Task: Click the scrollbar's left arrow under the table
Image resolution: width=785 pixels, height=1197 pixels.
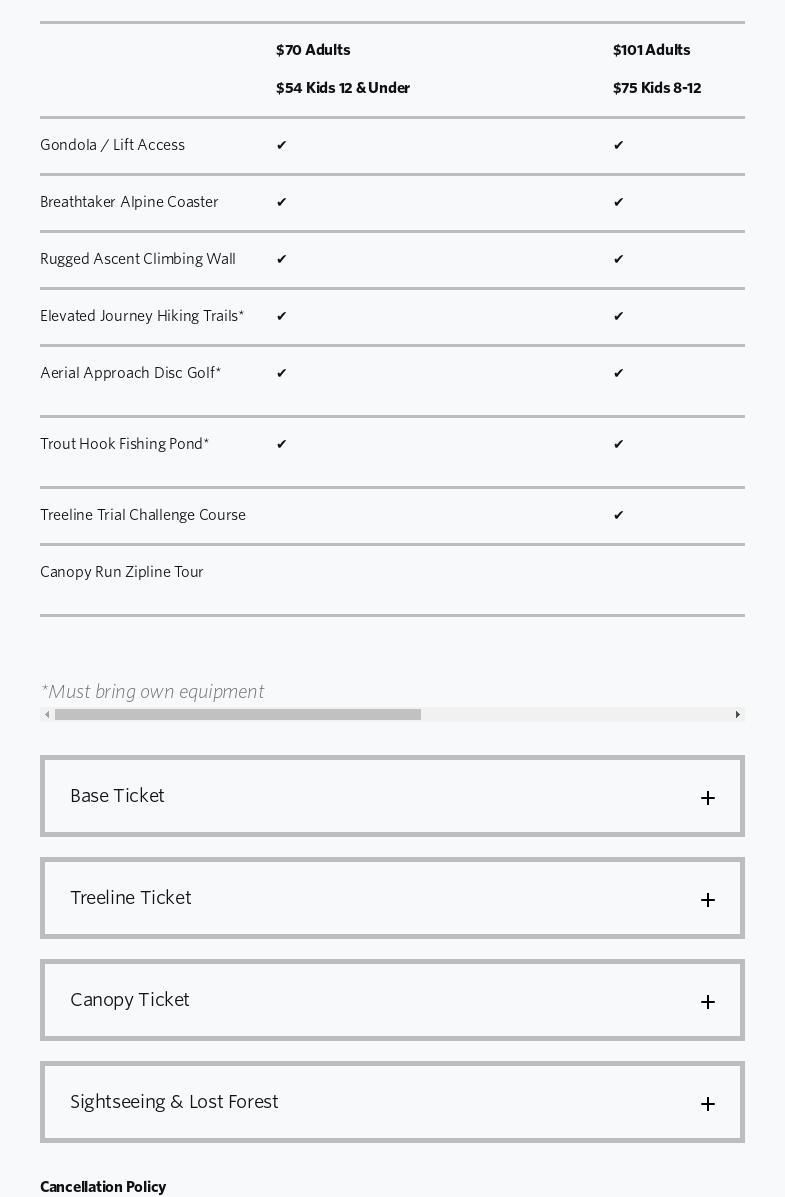Action: tap(47, 715)
